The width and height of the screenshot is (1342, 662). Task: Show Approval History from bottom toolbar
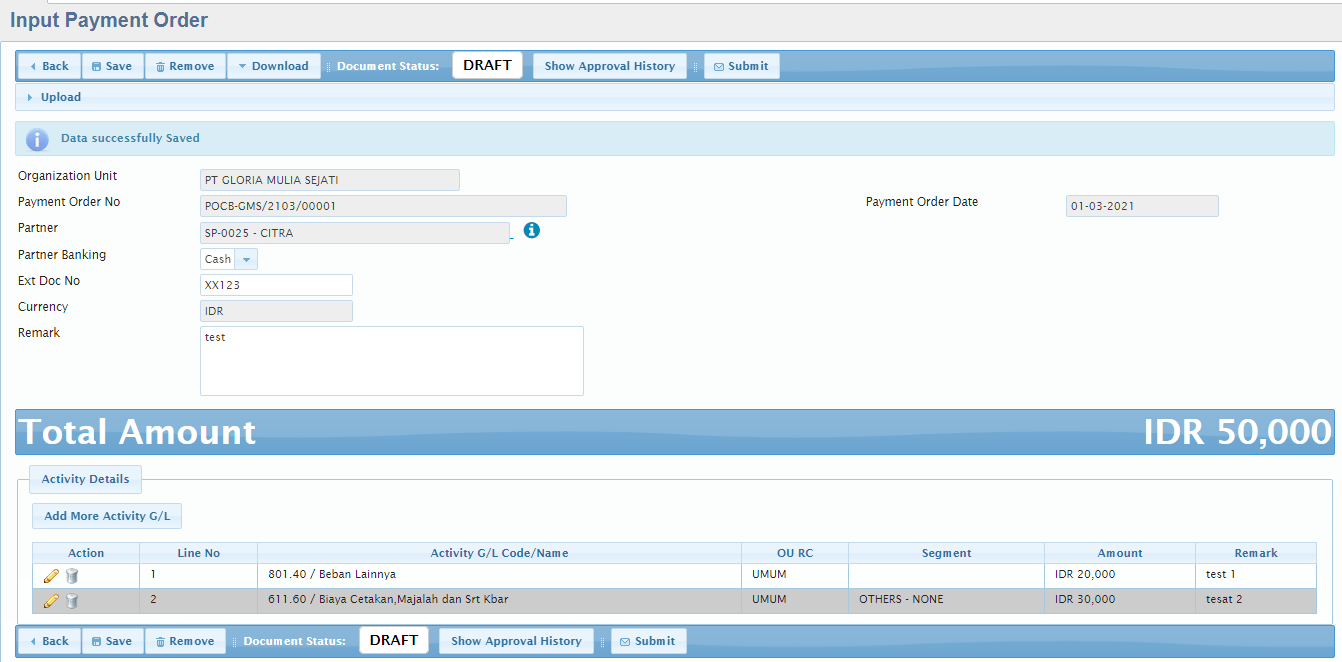pos(516,641)
